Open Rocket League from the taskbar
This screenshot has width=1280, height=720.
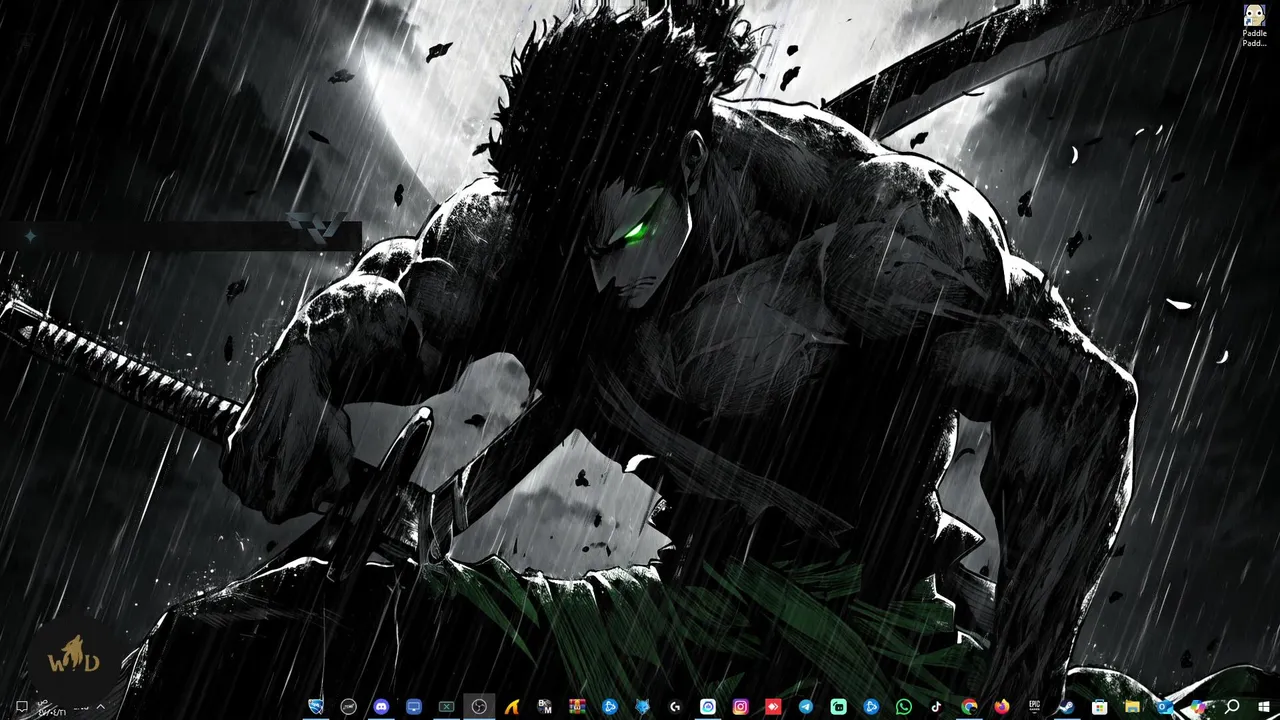click(316, 707)
